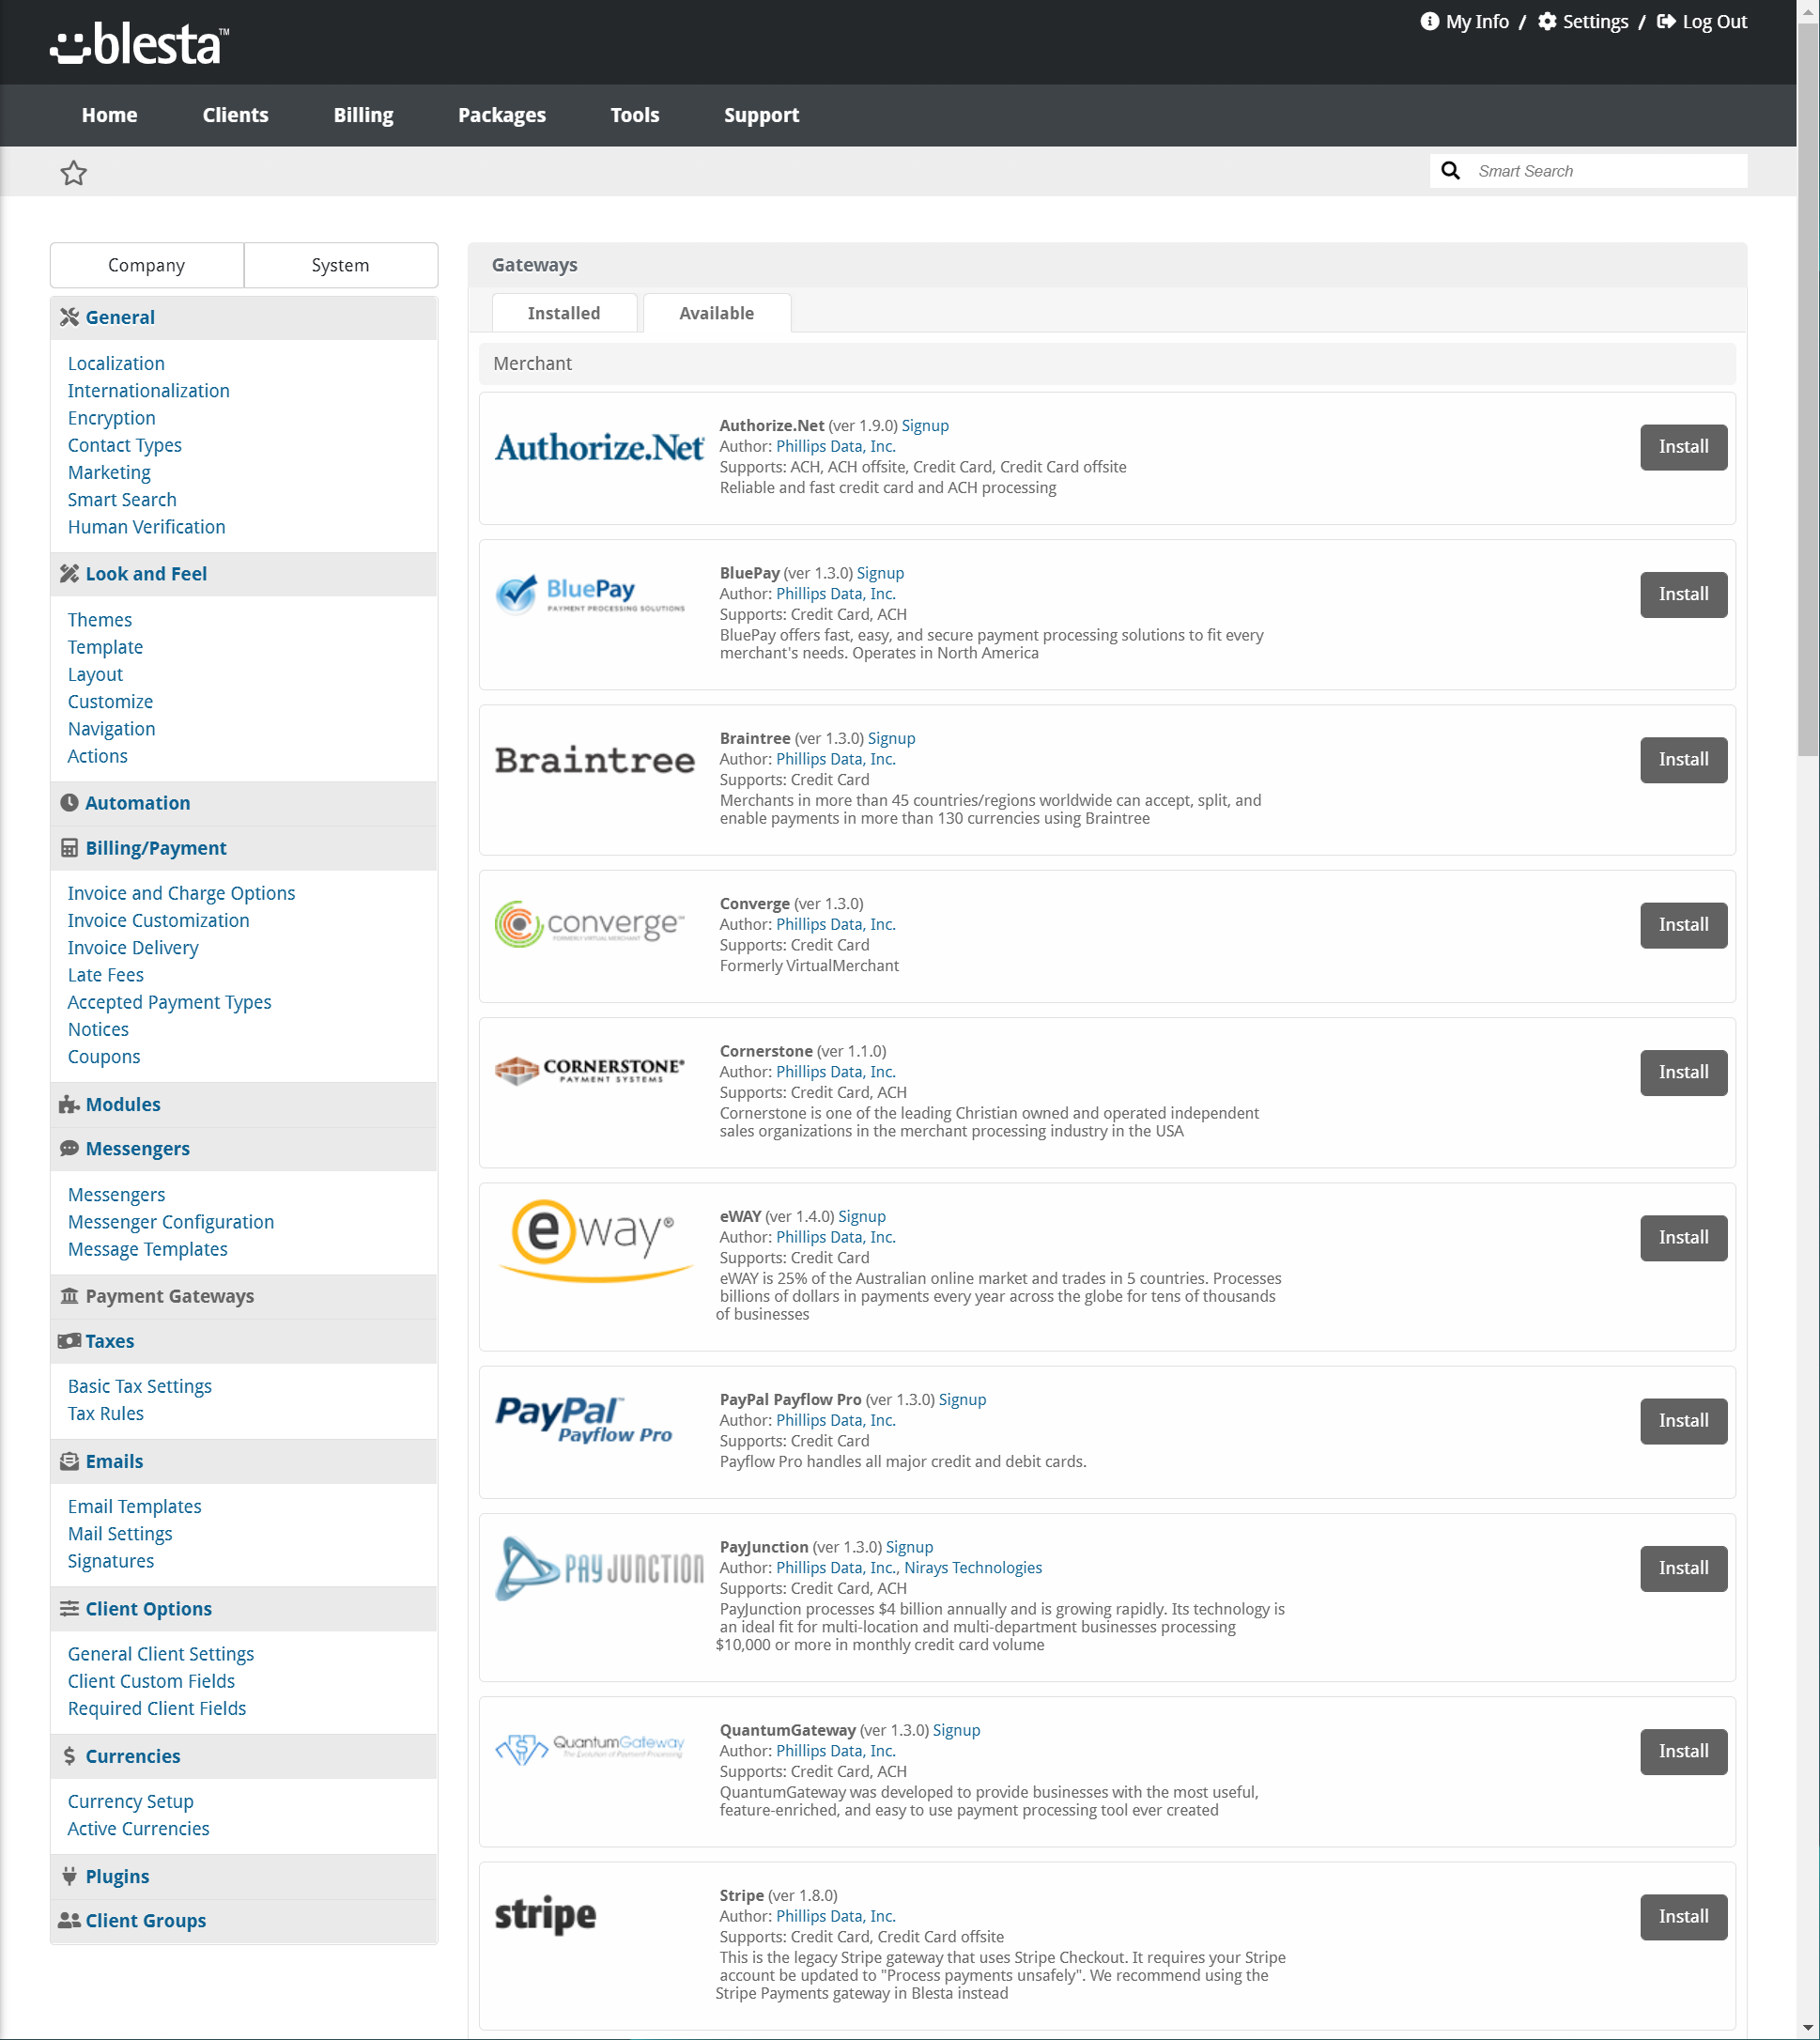The image size is (1820, 2040).
Task: Click the My Info icon
Action: point(1429,22)
